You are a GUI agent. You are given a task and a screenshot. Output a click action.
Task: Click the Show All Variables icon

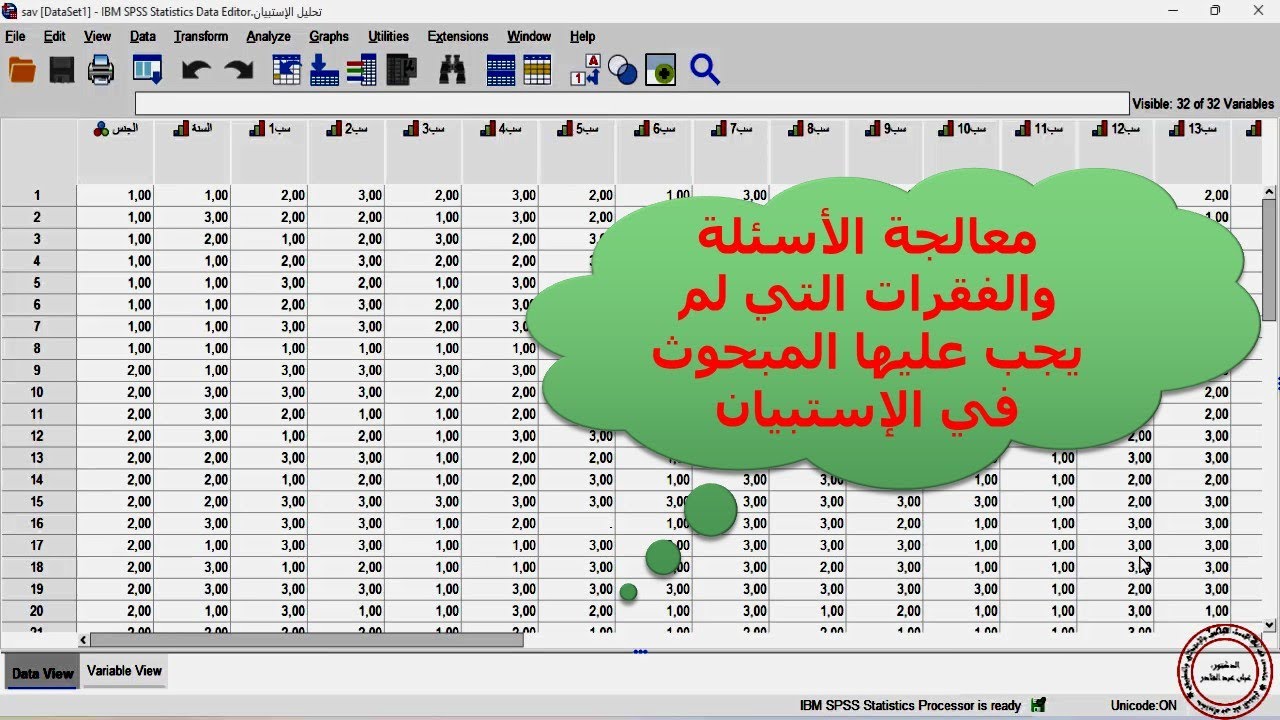pyautogui.click(x=660, y=70)
